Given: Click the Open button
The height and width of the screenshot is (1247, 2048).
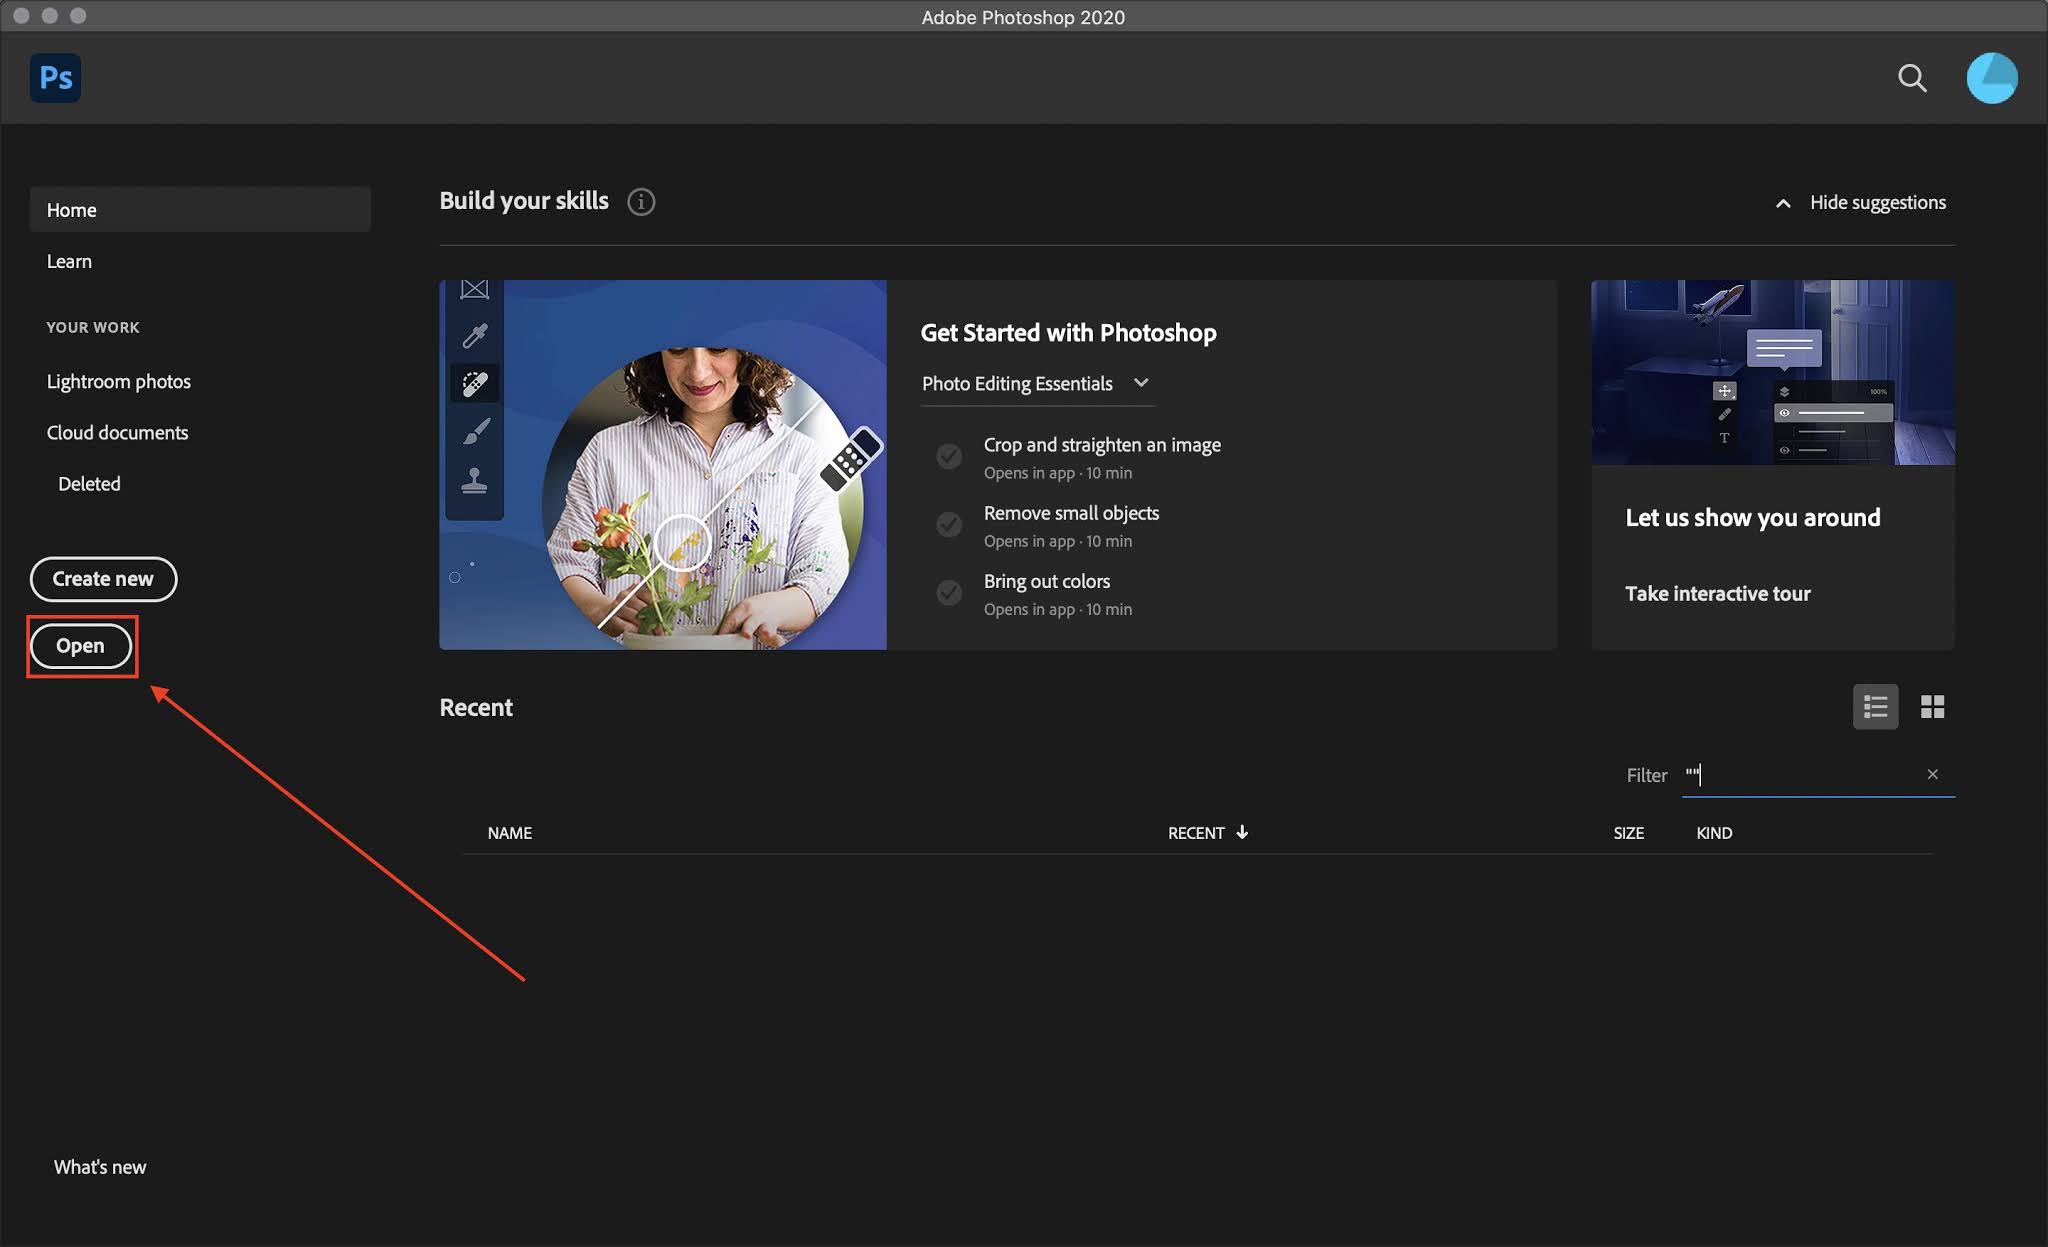Looking at the screenshot, I should [x=80, y=646].
